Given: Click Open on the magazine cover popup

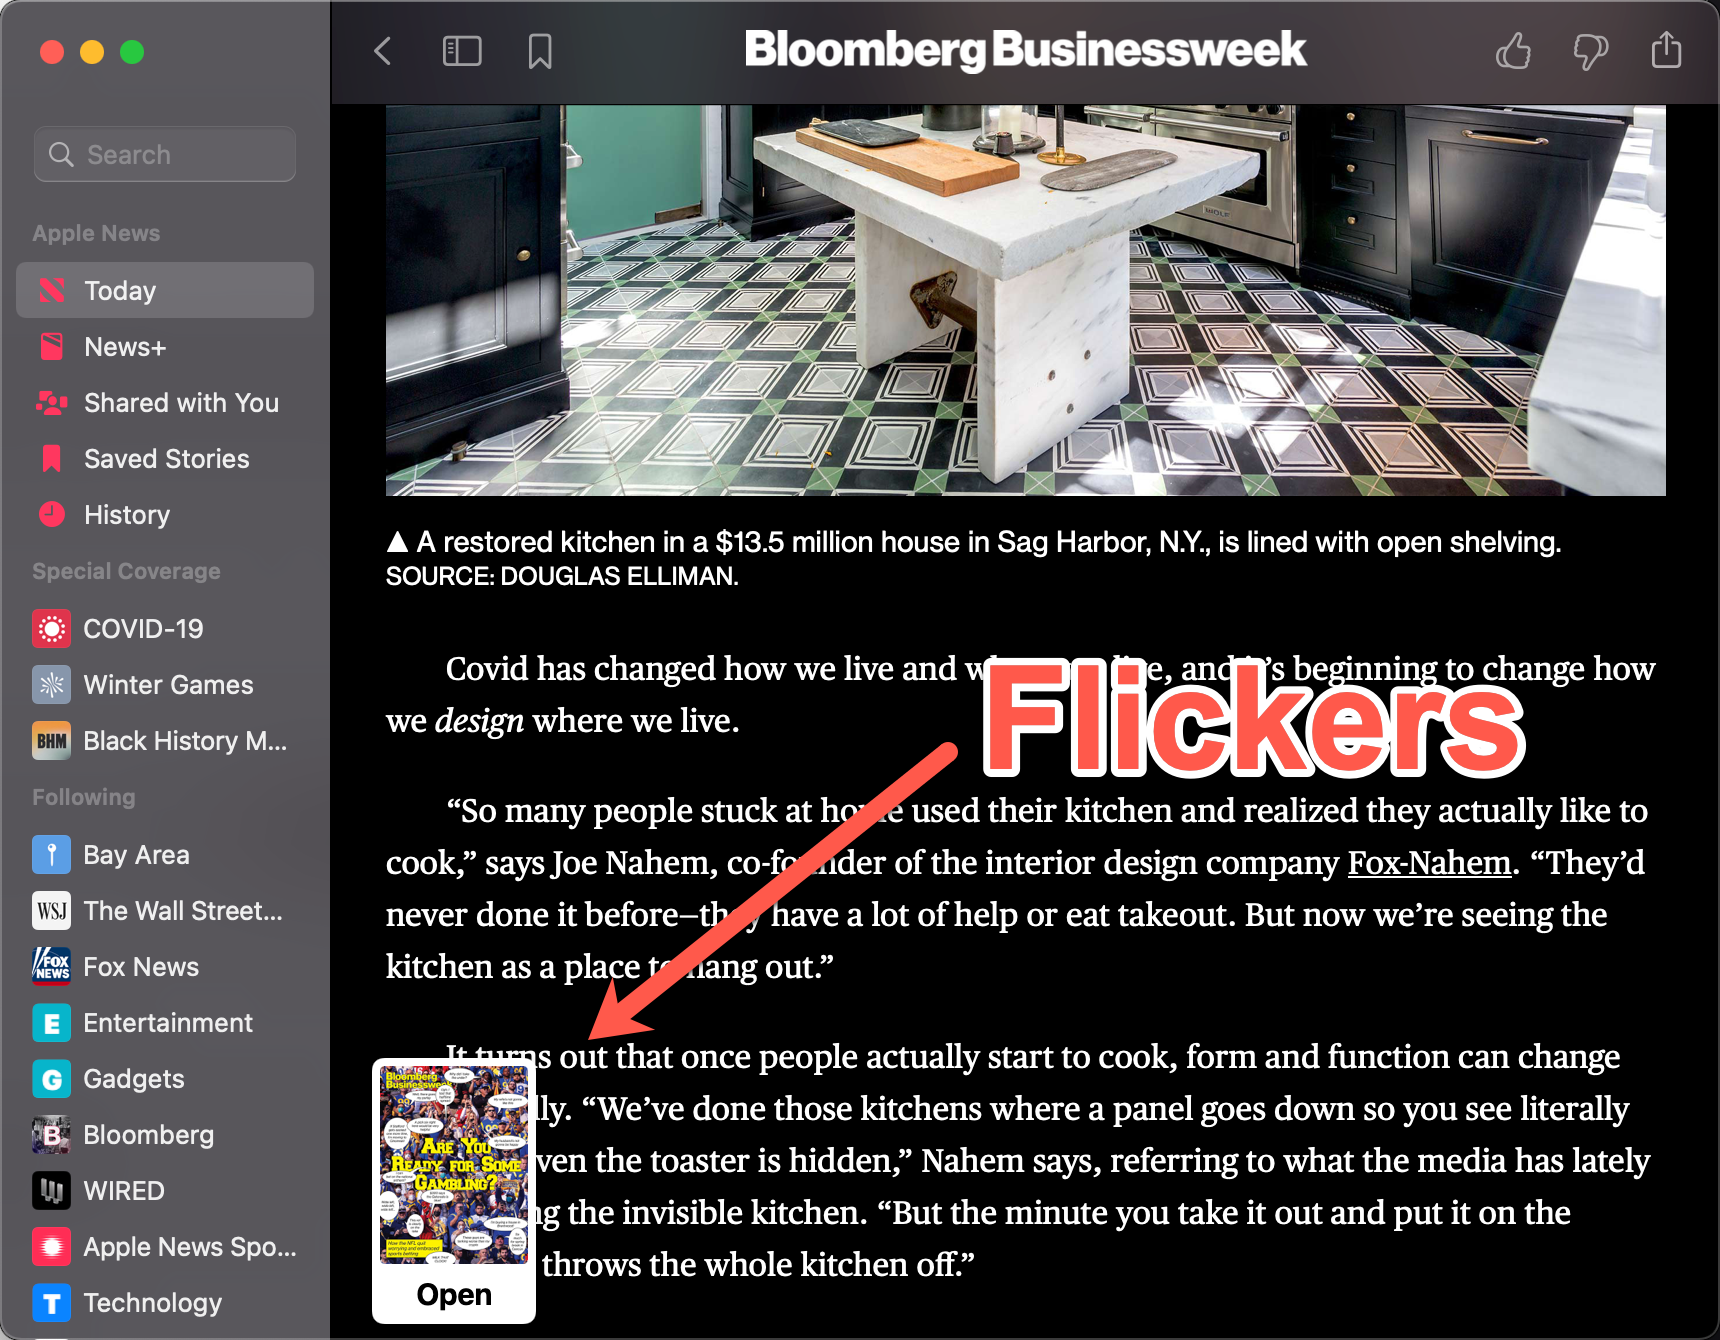Looking at the screenshot, I should click(454, 1294).
